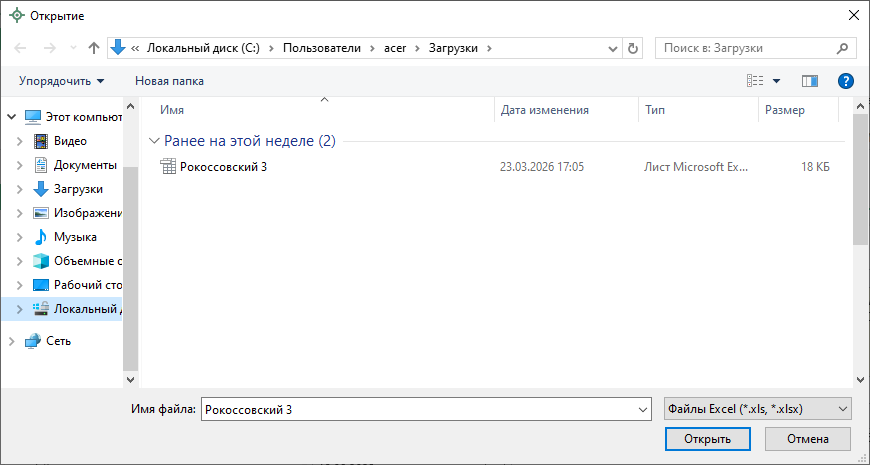The width and height of the screenshot is (870, 465).
Task: Open Музыка folder in sidebar
Action: click(75, 237)
